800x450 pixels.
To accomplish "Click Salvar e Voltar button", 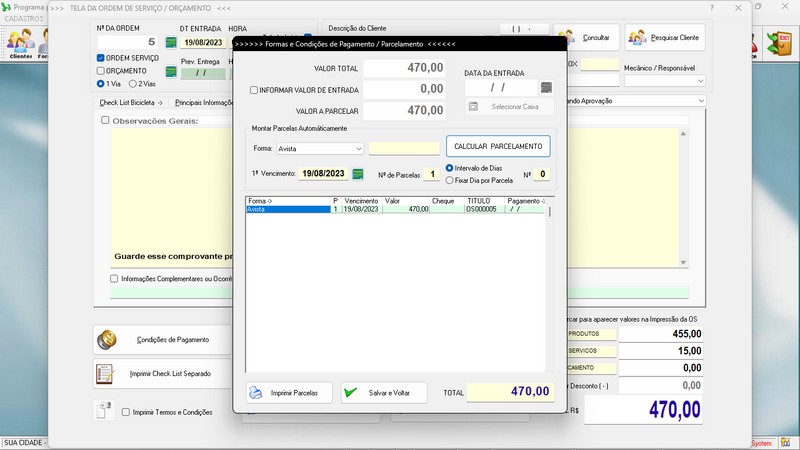I will 384,393.
